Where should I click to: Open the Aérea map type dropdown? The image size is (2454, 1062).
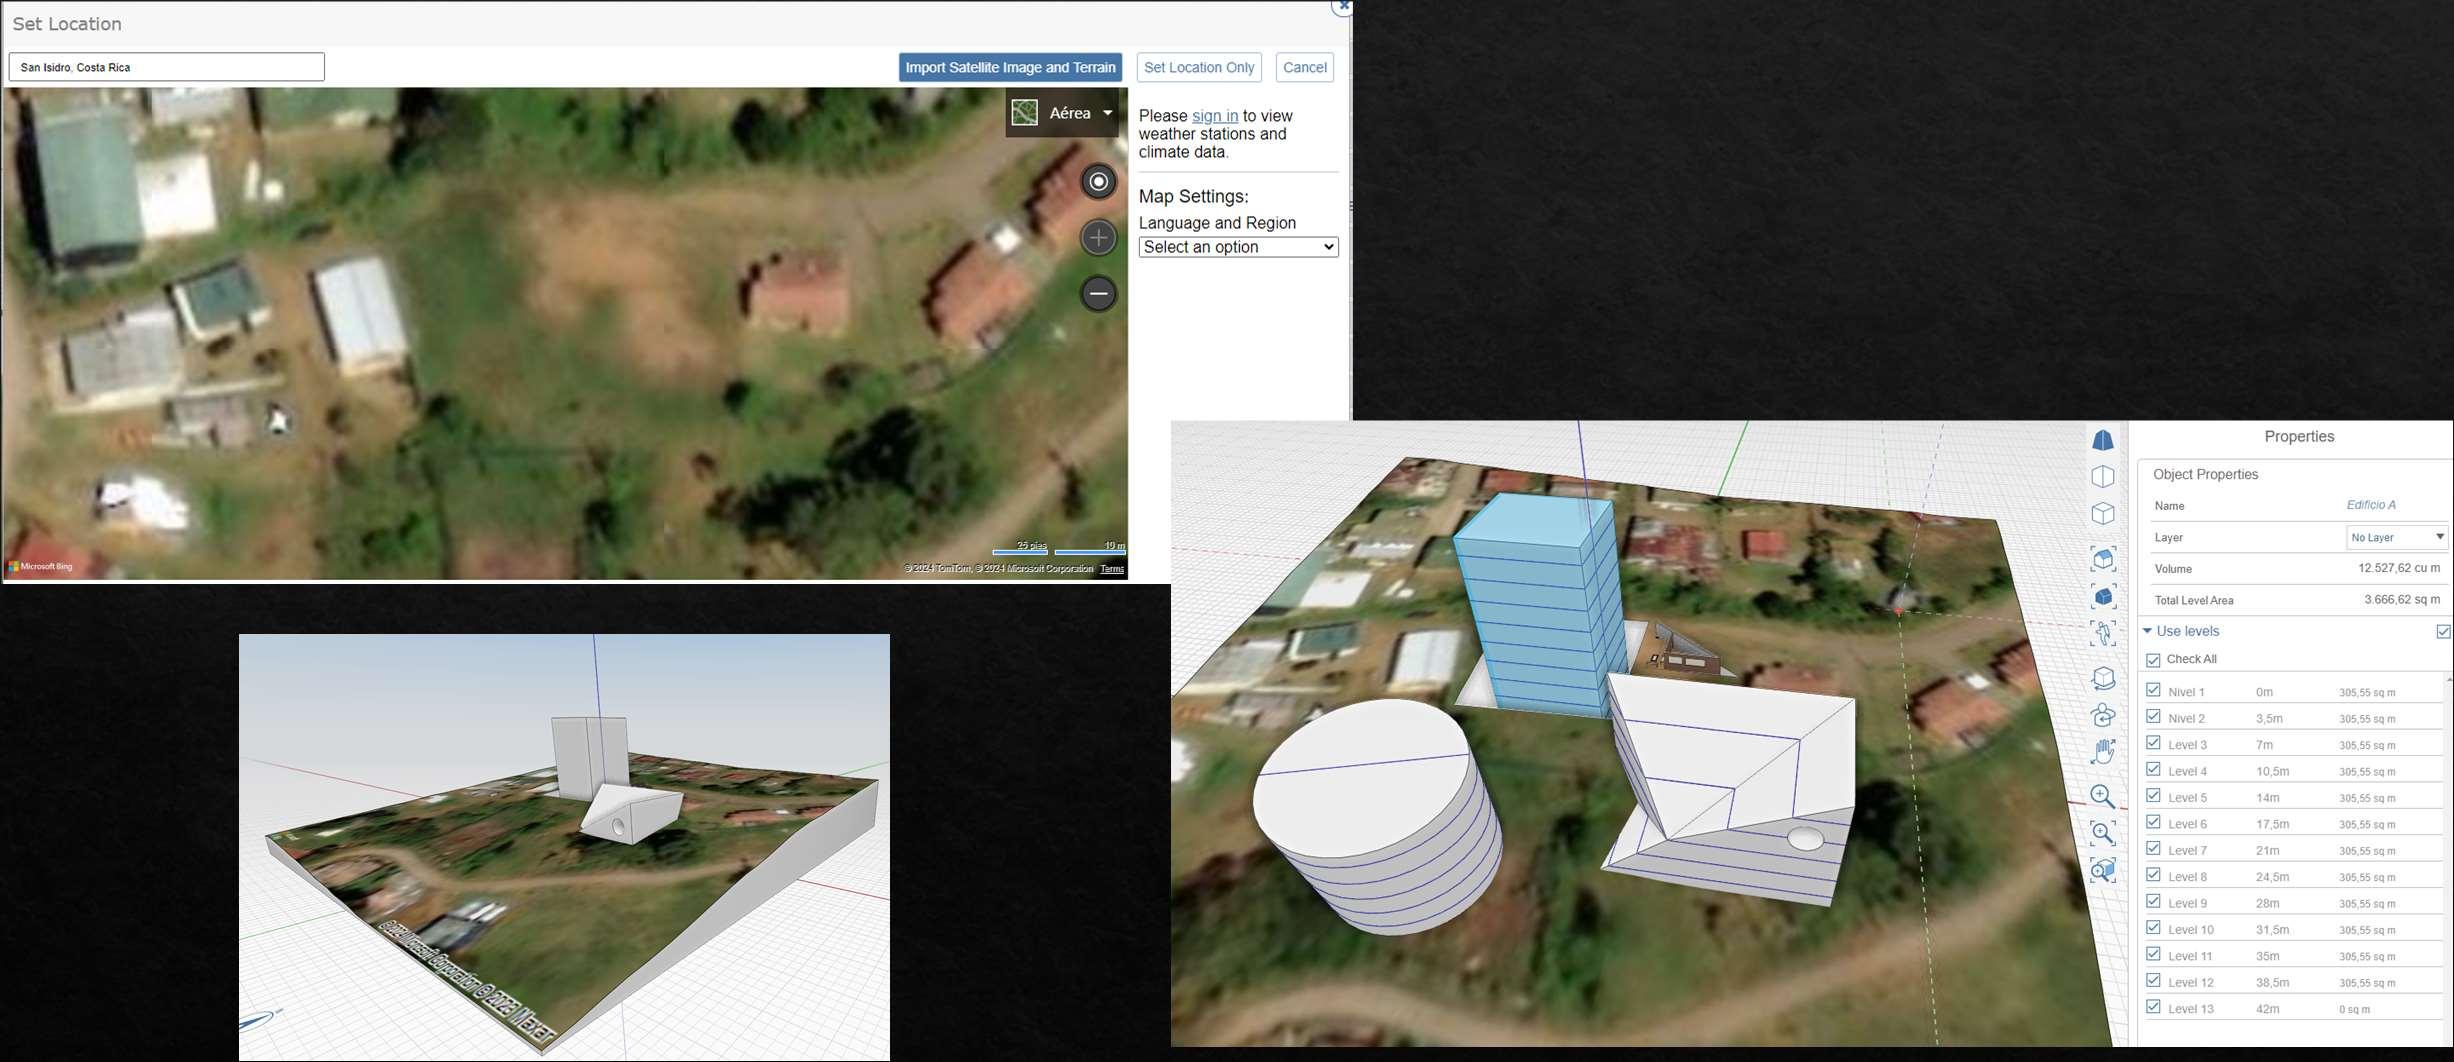(x=1062, y=113)
